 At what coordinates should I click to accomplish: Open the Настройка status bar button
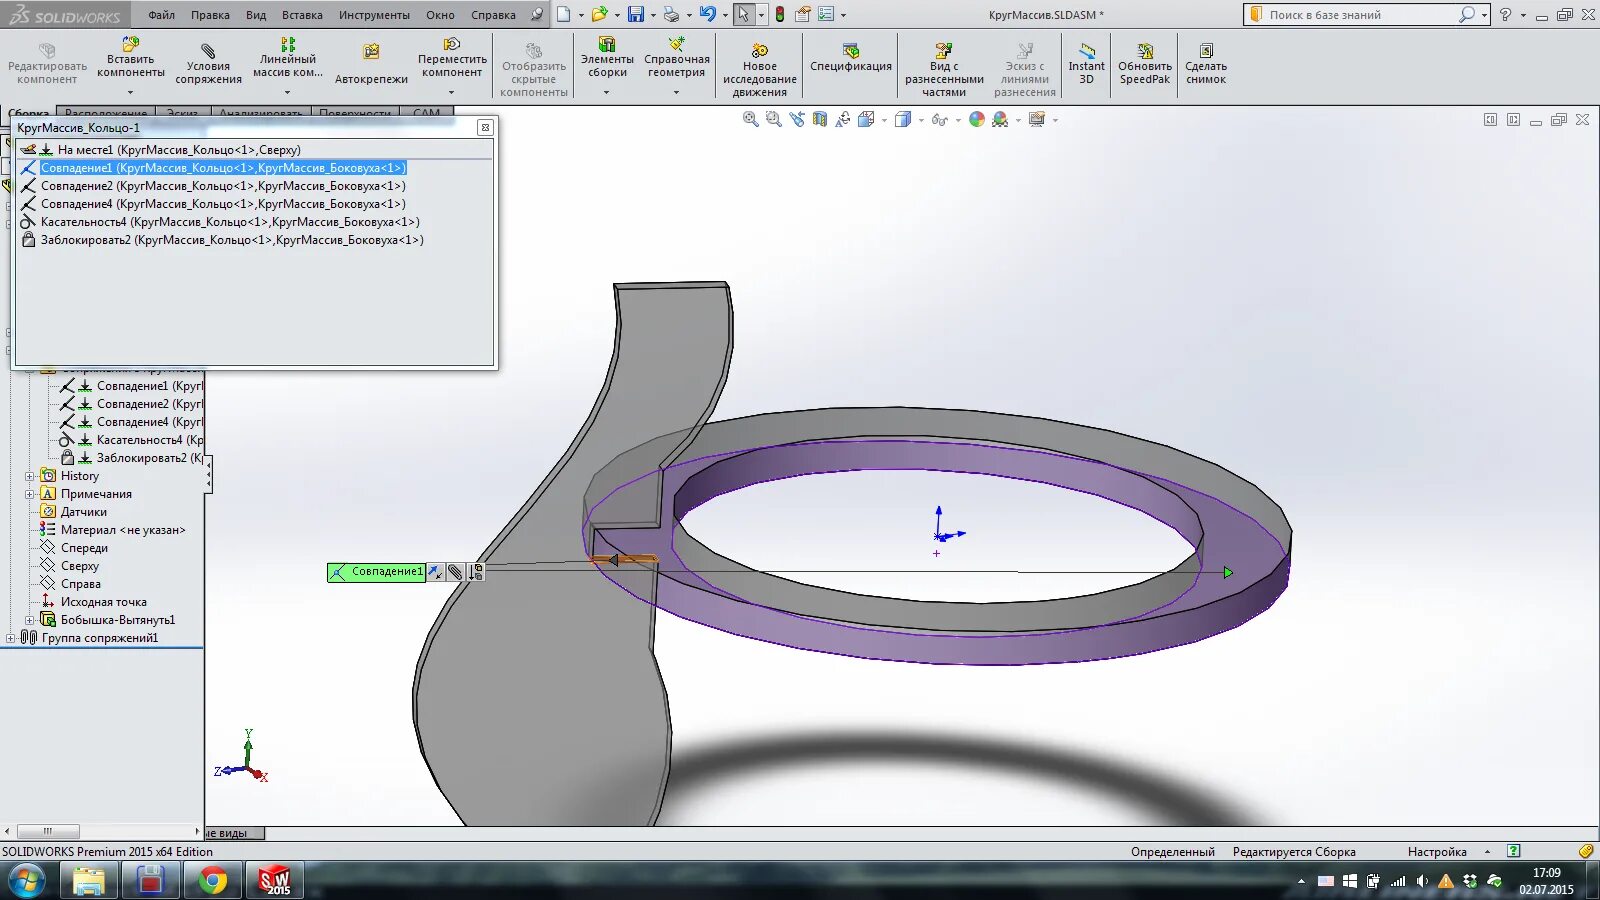coord(1437,852)
